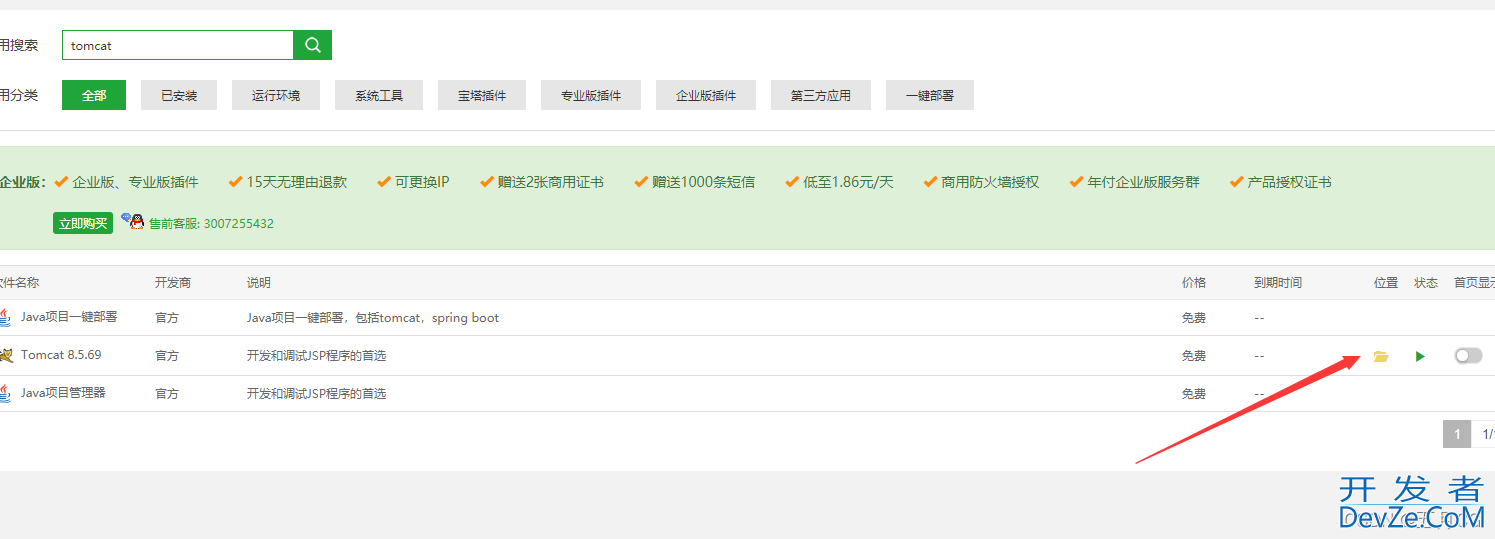Click the 说明 column header
1495x539 pixels.
[x=259, y=283]
